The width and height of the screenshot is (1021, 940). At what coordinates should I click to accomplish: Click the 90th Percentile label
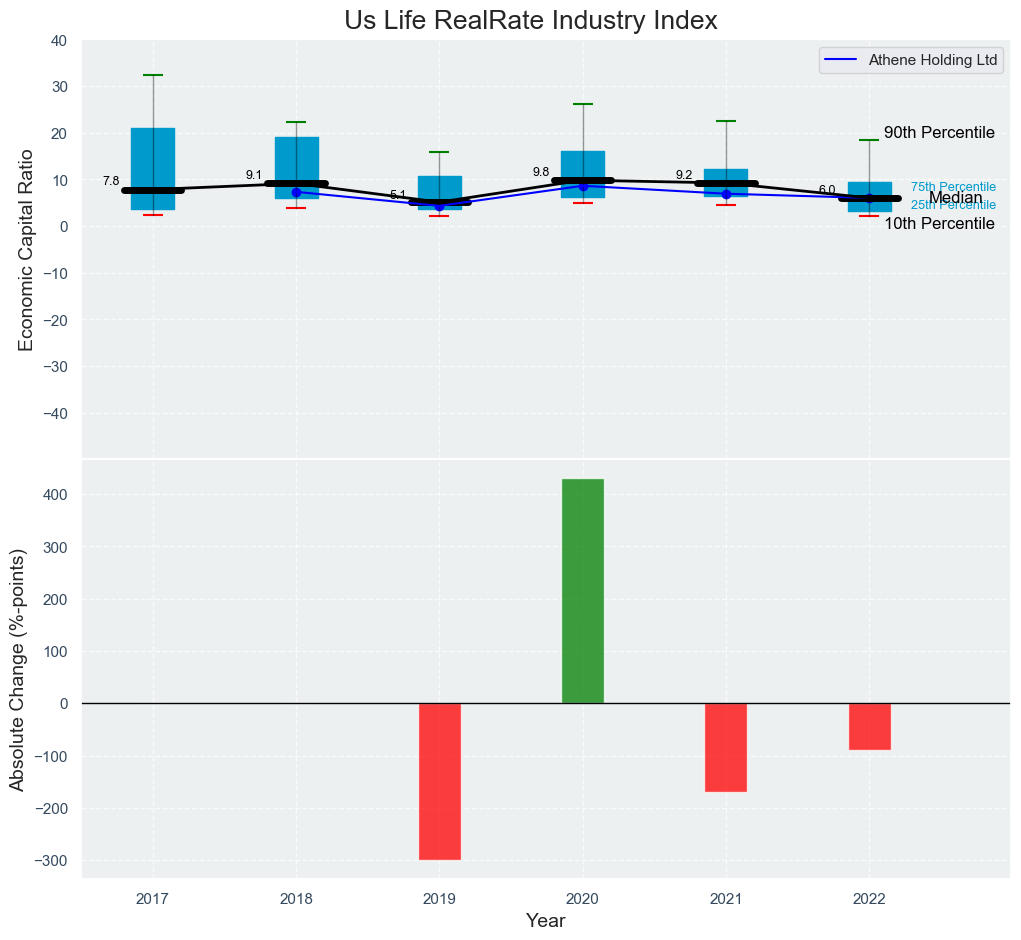[x=938, y=133]
